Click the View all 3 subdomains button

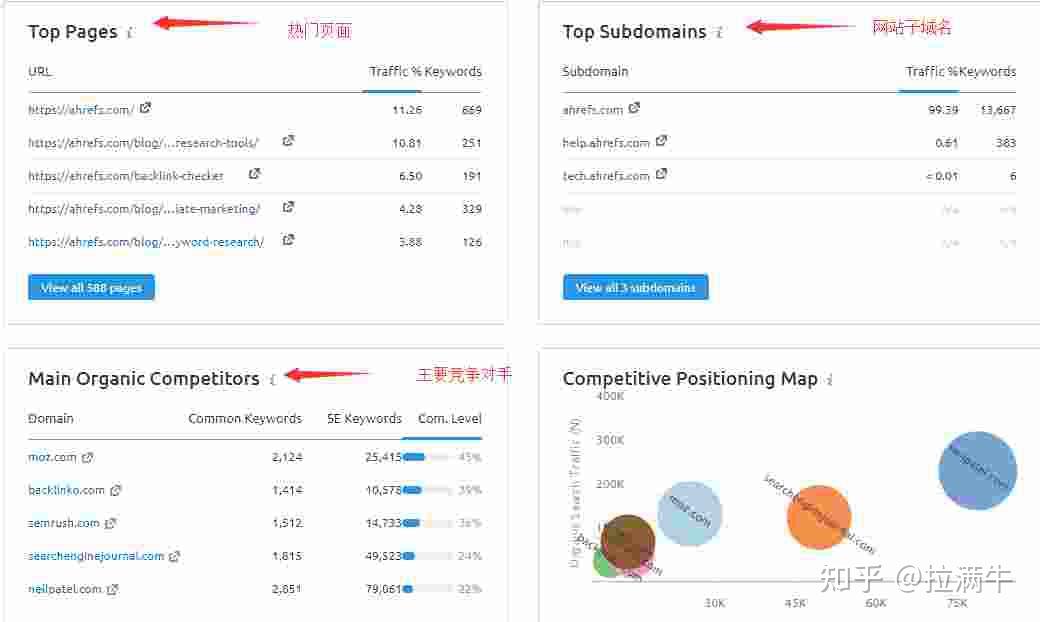click(x=636, y=287)
